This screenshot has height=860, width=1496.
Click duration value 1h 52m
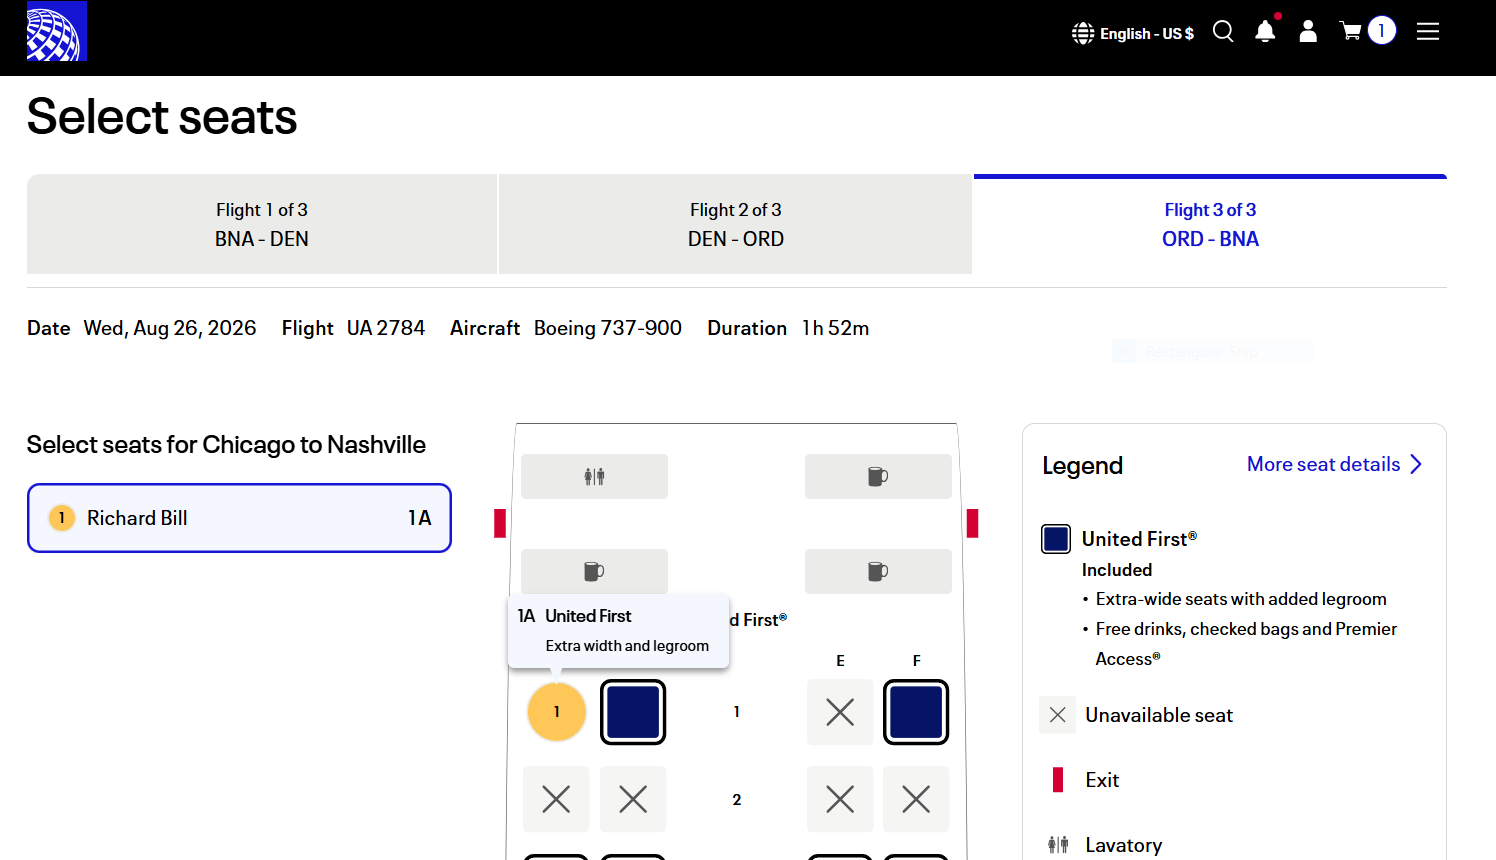[836, 328]
